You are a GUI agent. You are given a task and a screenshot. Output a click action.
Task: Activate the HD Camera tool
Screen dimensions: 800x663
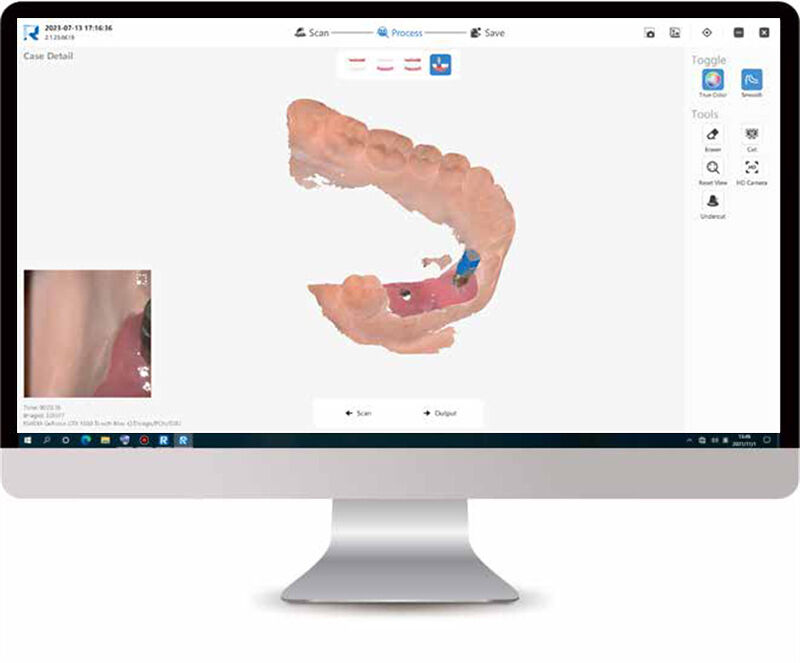[751, 168]
